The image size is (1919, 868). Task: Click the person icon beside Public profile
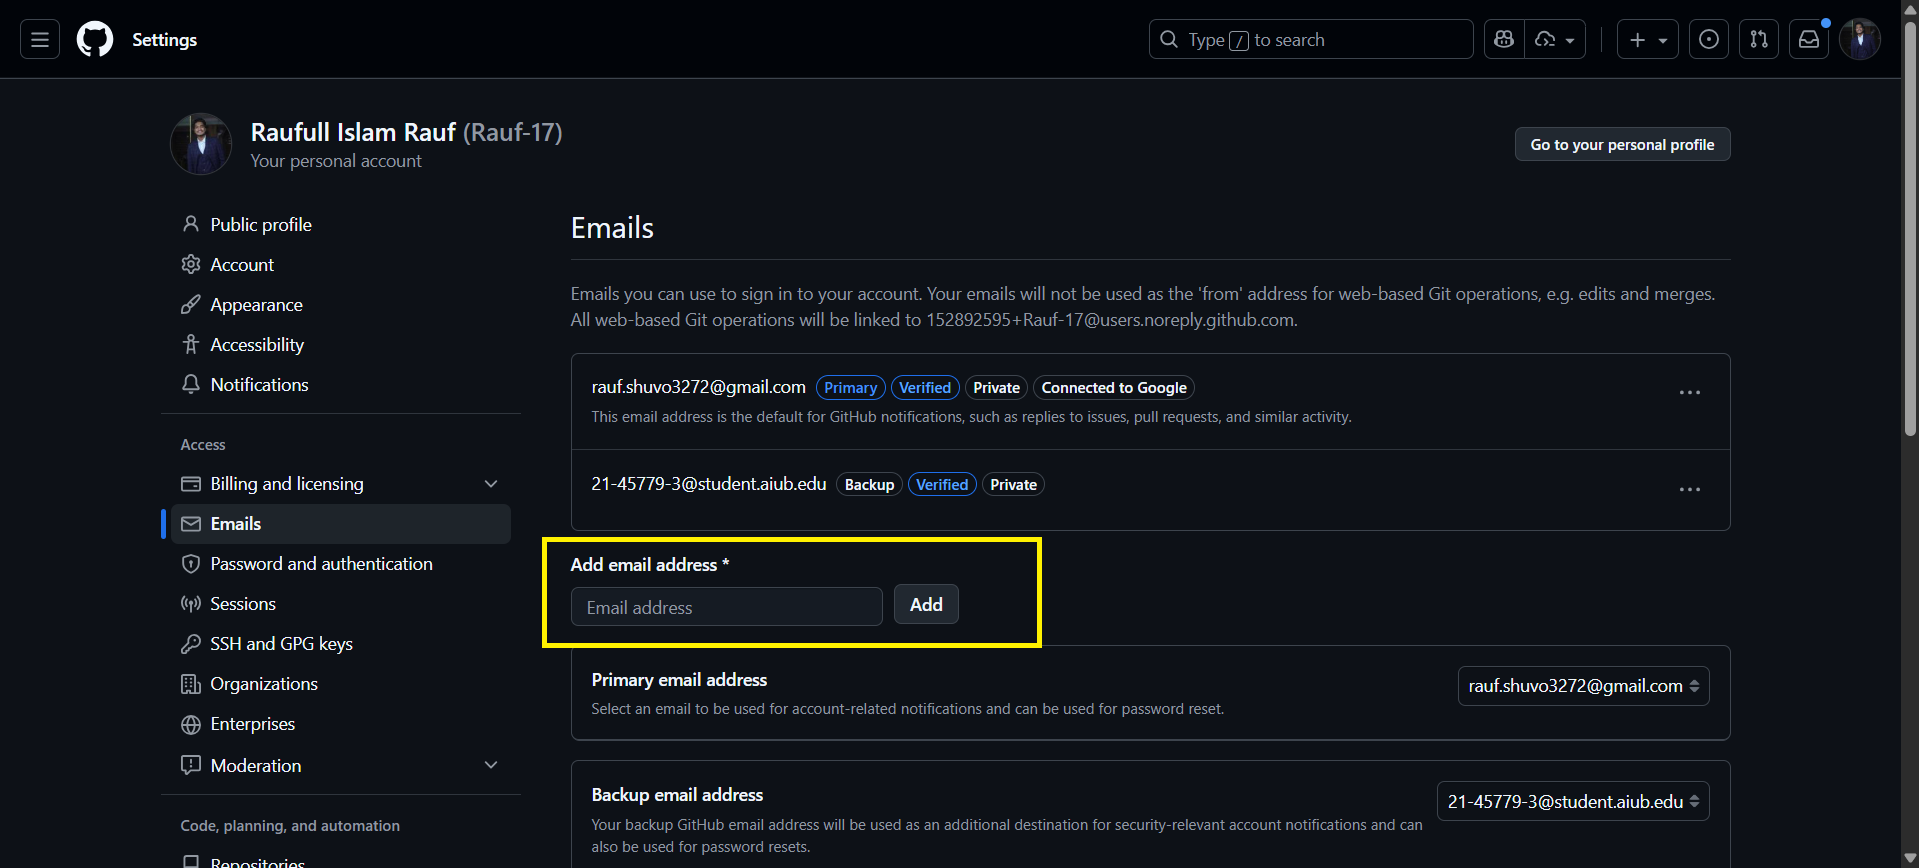[191, 224]
